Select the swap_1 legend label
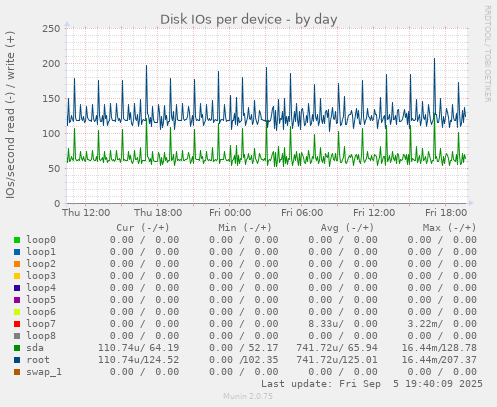The width and height of the screenshot is (497, 407). click(44, 372)
